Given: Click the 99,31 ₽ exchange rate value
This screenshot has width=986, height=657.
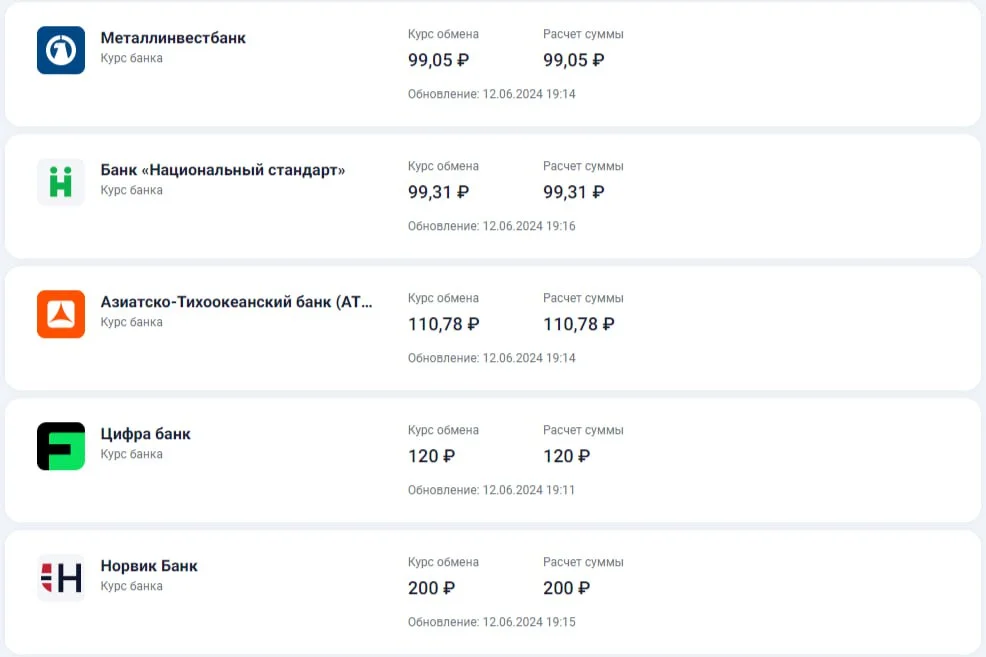Looking at the screenshot, I should [x=438, y=192].
